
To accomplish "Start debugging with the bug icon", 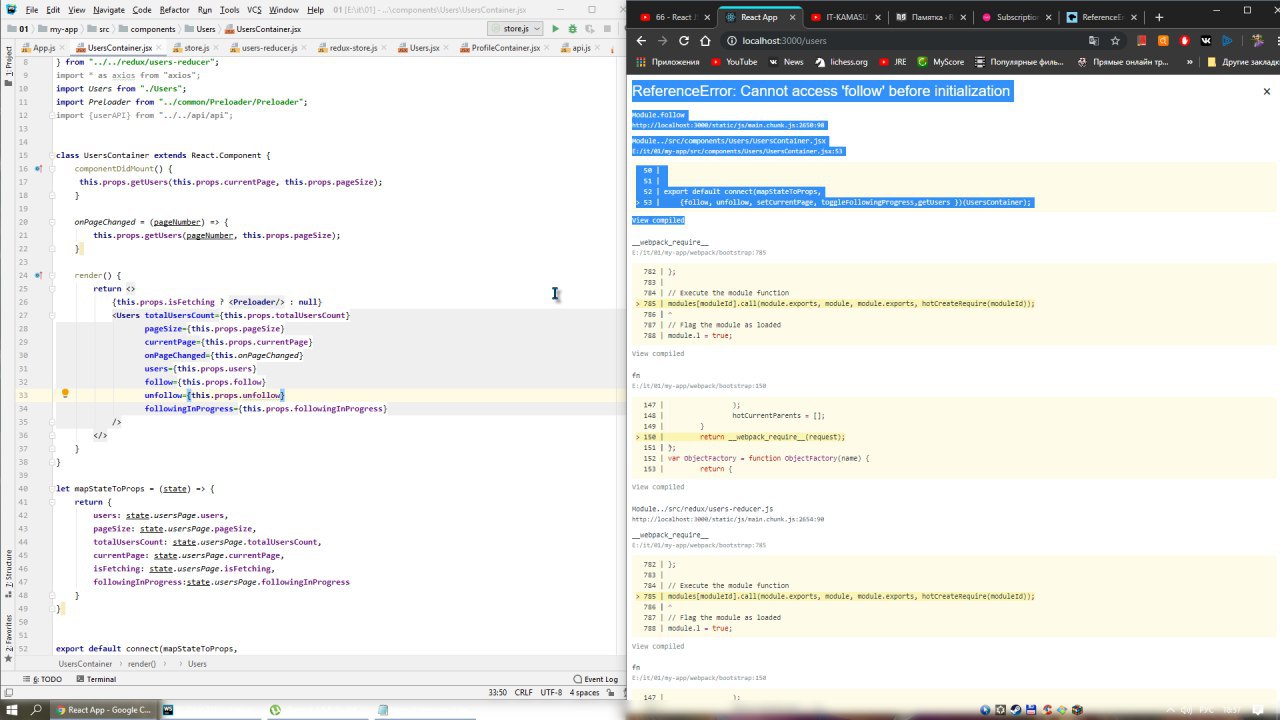I will (x=572, y=29).
